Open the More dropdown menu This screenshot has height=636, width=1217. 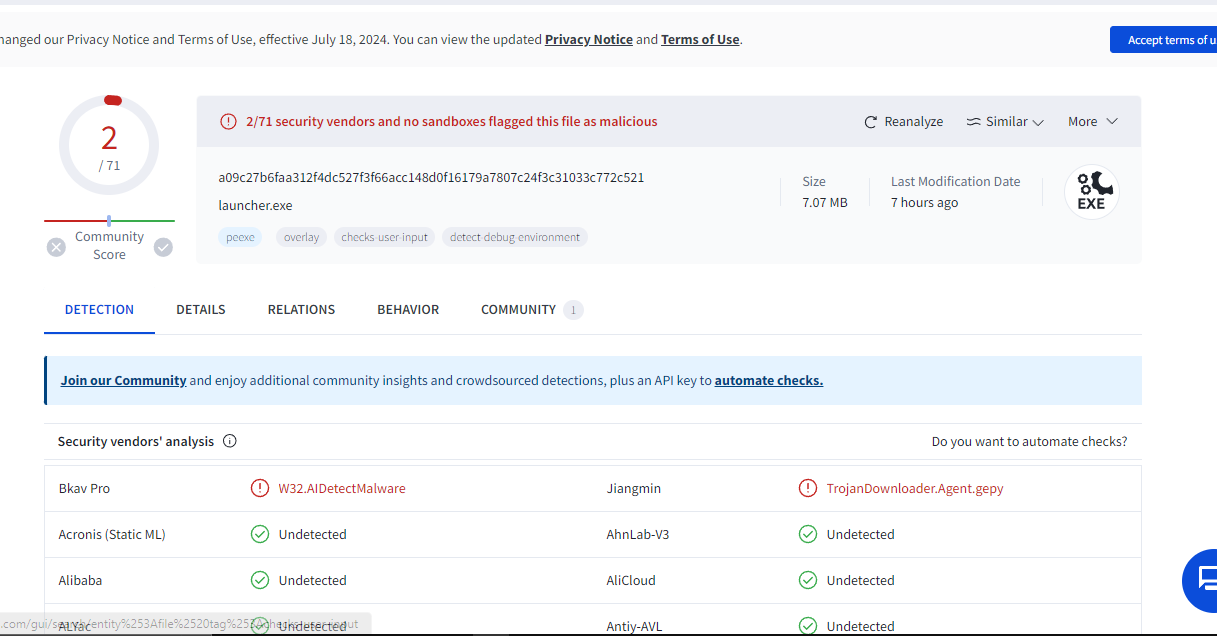coord(1092,122)
